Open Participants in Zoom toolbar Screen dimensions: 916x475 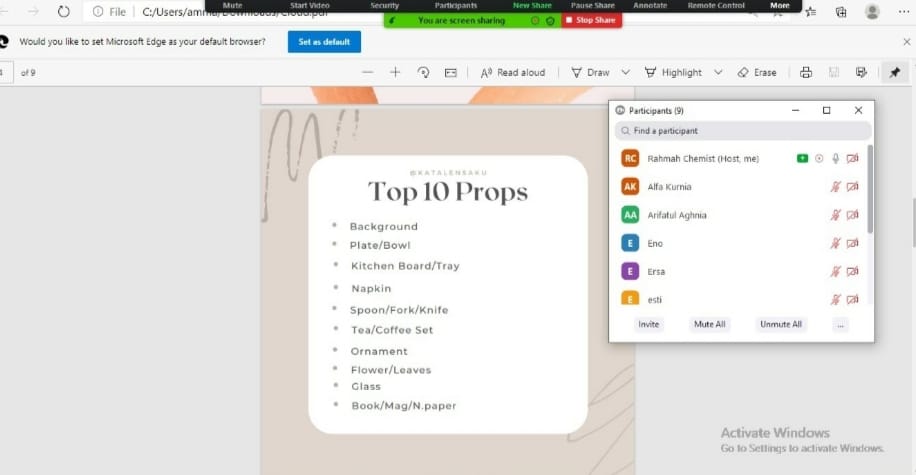click(456, 5)
